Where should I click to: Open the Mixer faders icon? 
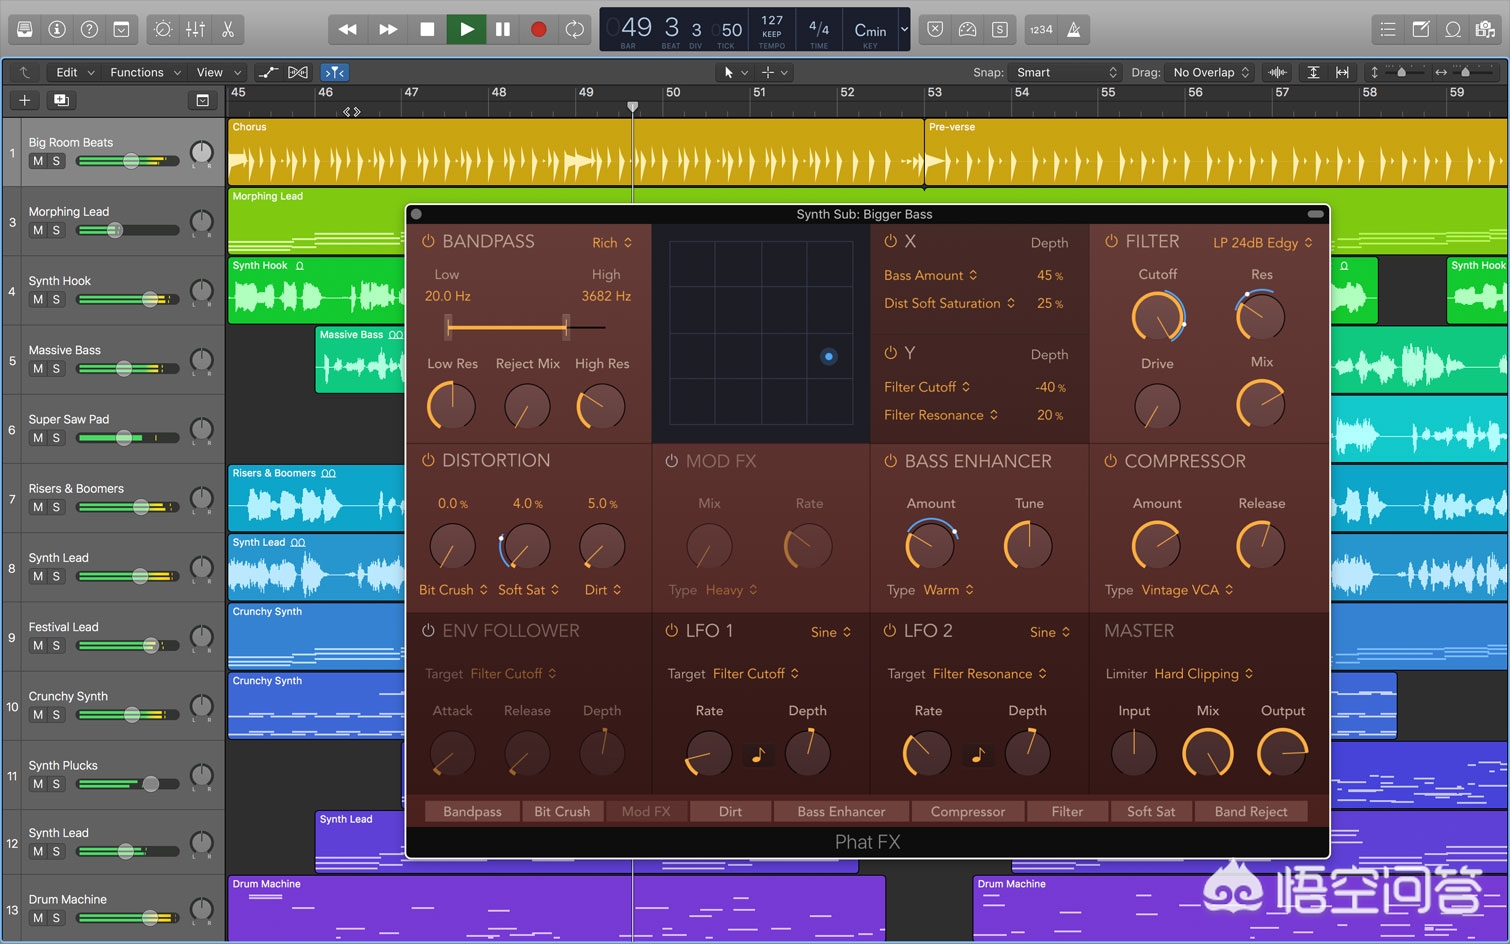[196, 29]
